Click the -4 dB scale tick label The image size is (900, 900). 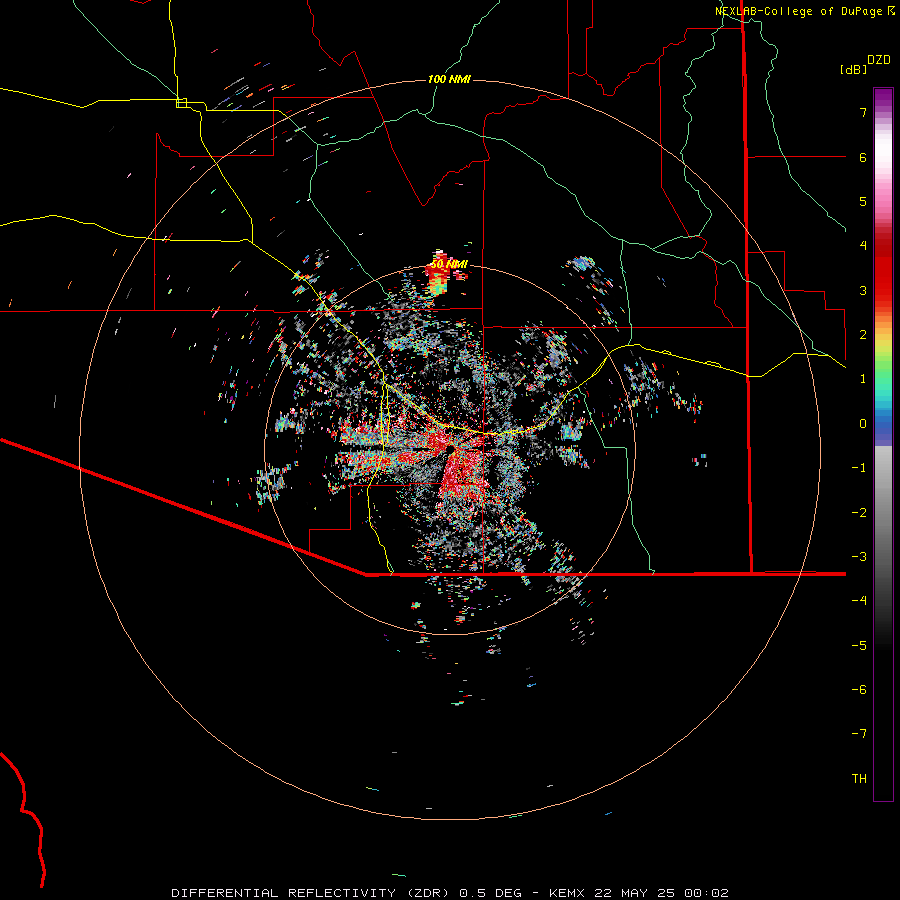[859, 601]
